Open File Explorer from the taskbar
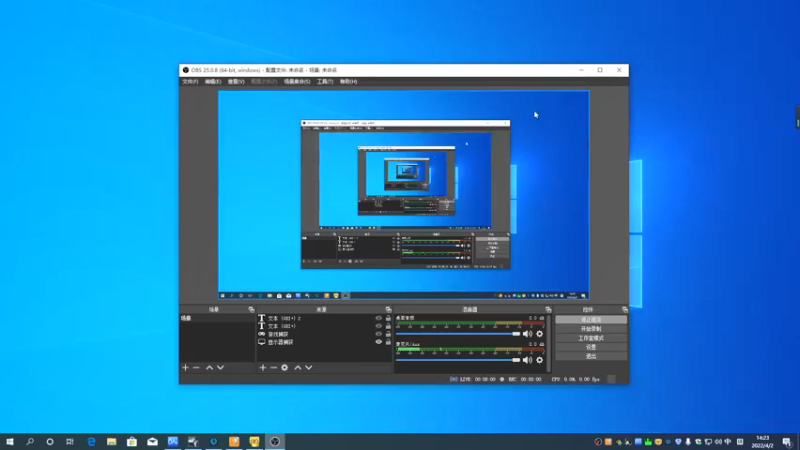800x450 pixels. pos(112,441)
